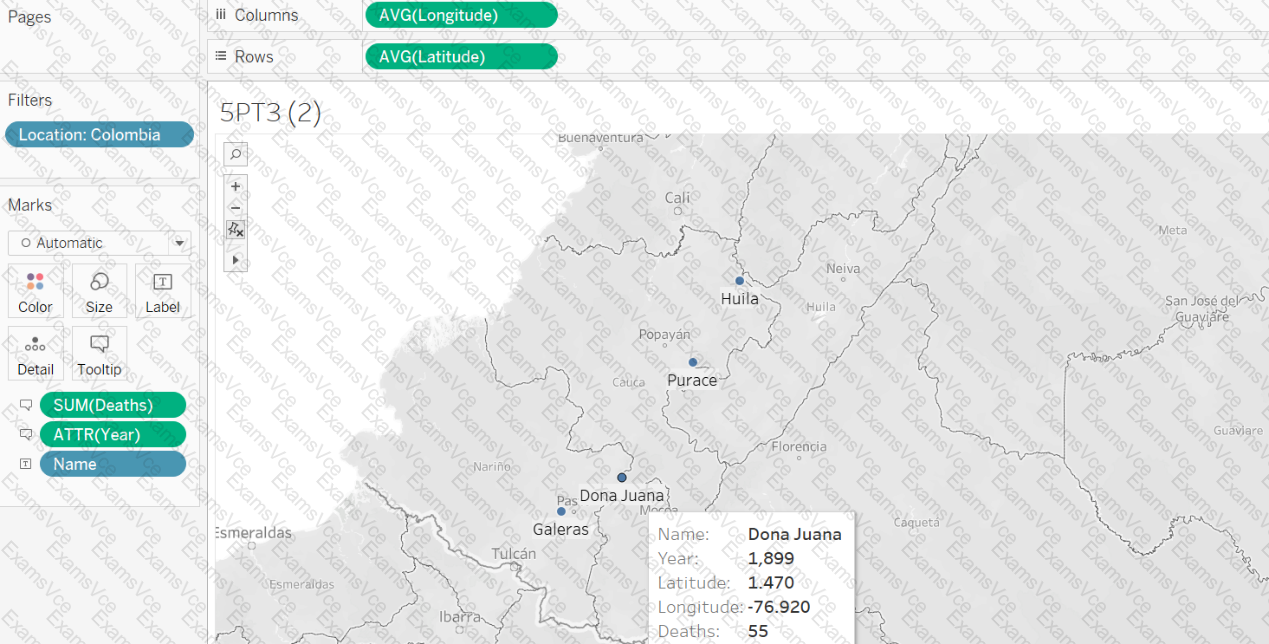Click the "Deaths:" field label in tooltip
Viewport: 1269px width, 644px height.
(689, 631)
